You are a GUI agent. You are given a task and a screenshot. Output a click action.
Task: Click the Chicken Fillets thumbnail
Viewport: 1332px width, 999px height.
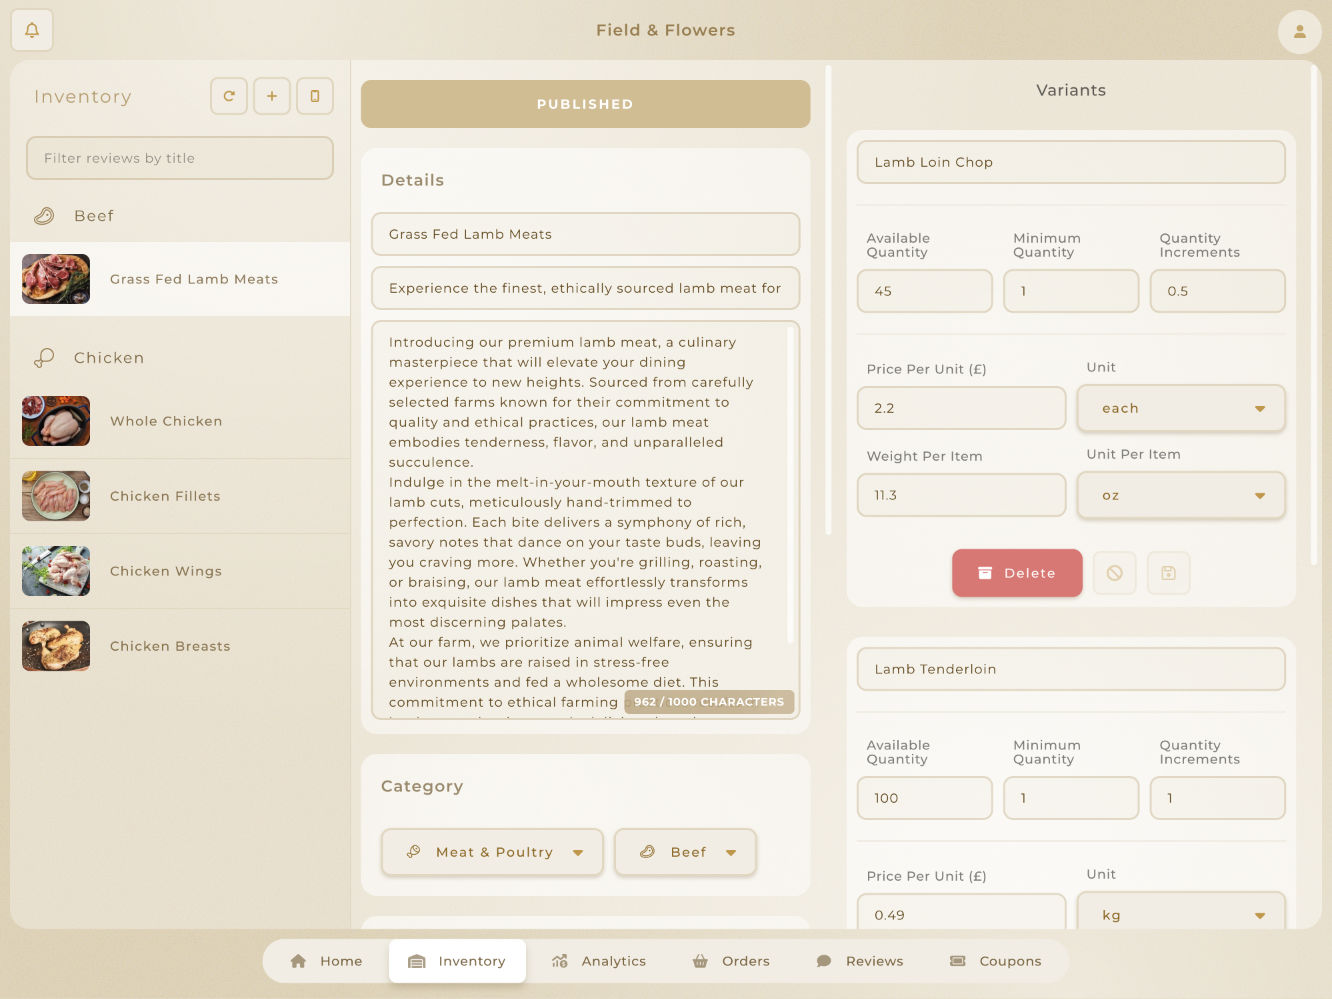[56, 496]
